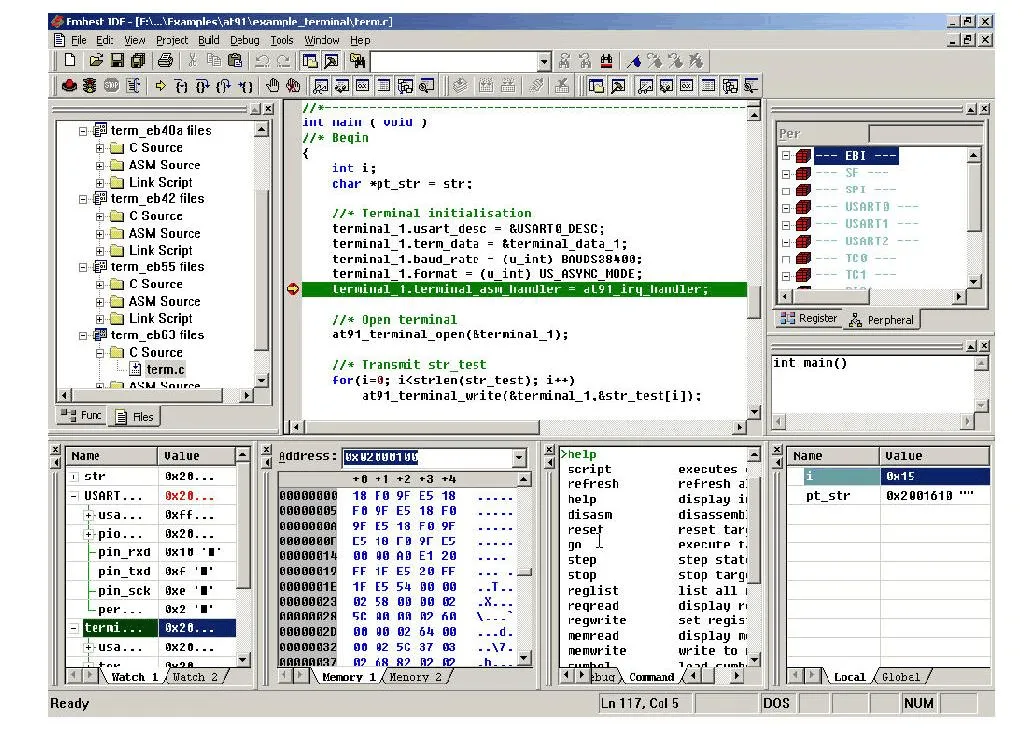The image size is (1029, 732).
Task: Open the Debug menu
Action: (245, 40)
